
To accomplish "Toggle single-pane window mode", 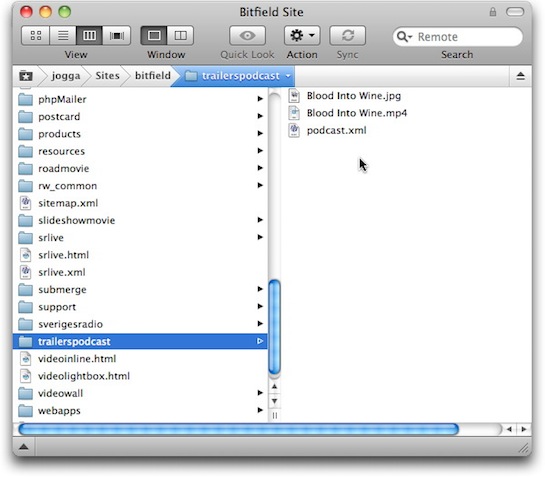I will point(154,35).
